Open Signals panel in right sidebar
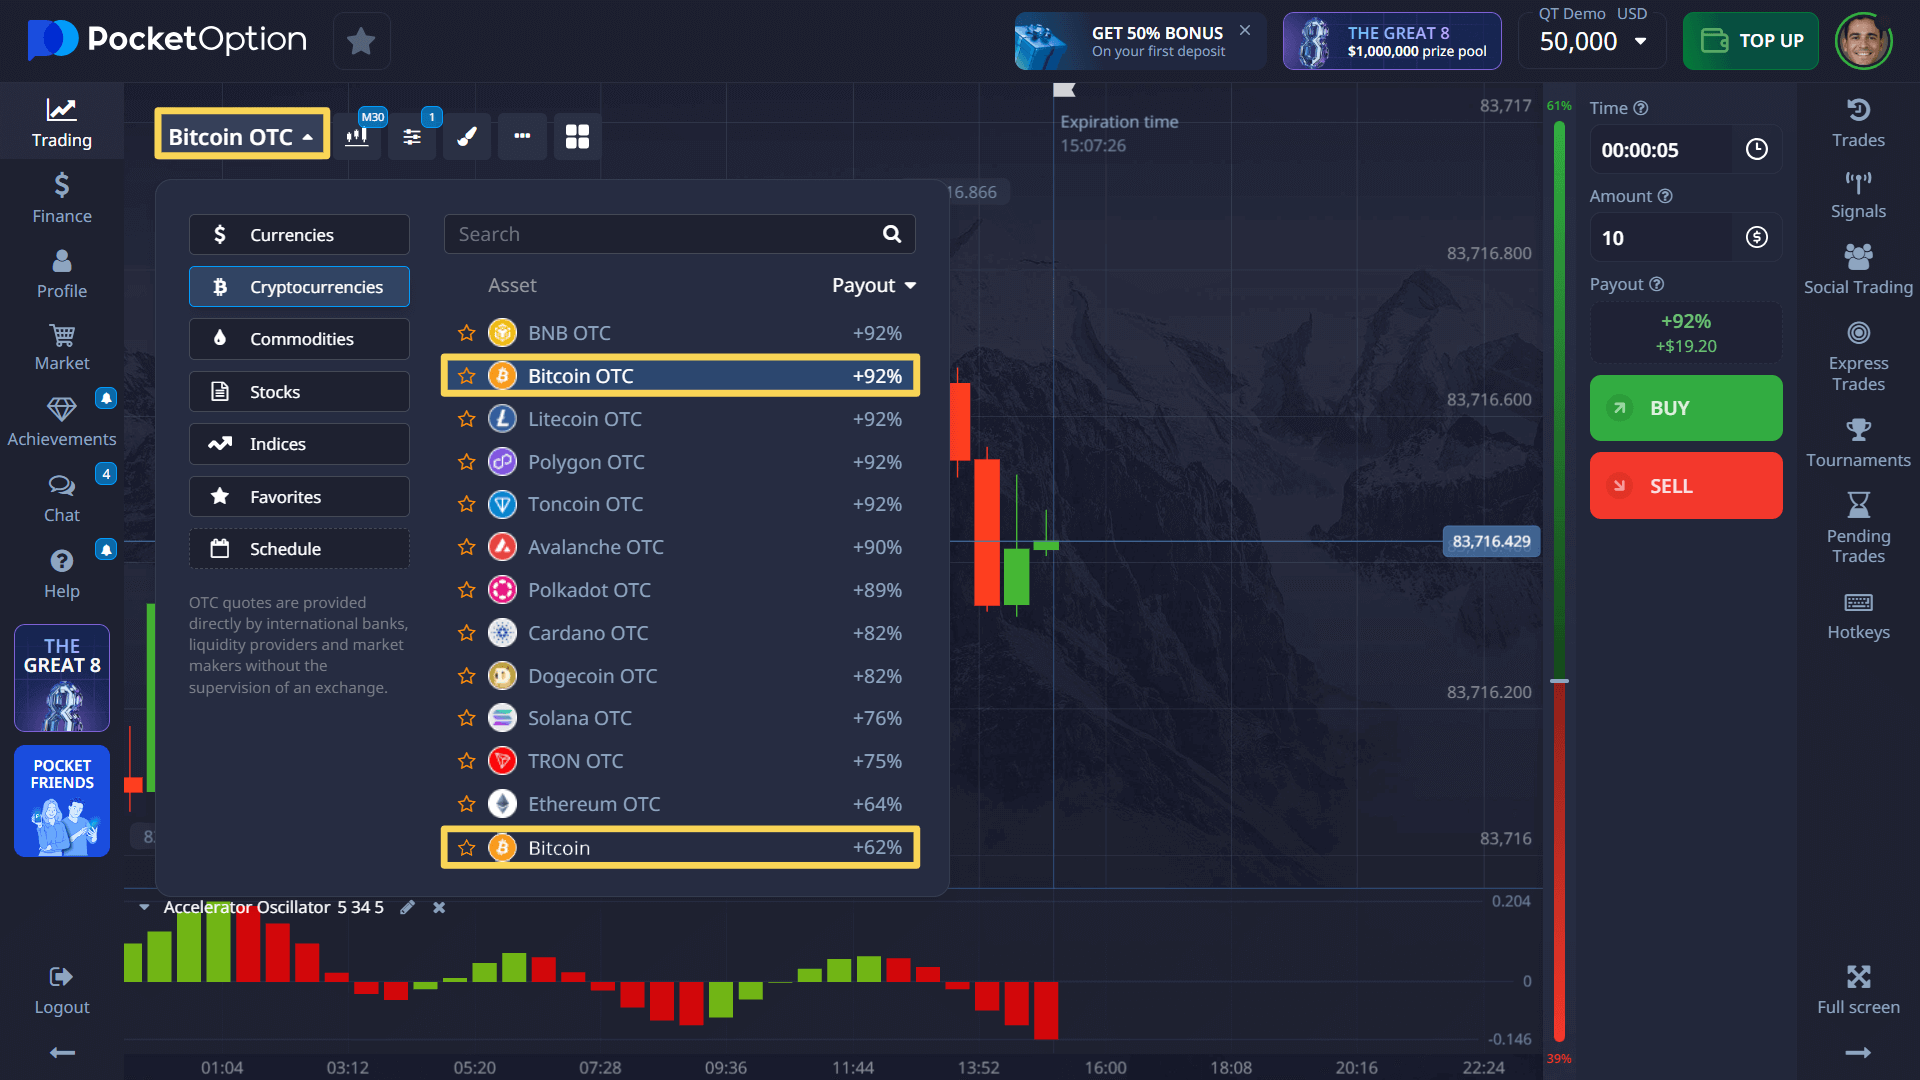 click(x=1857, y=195)
